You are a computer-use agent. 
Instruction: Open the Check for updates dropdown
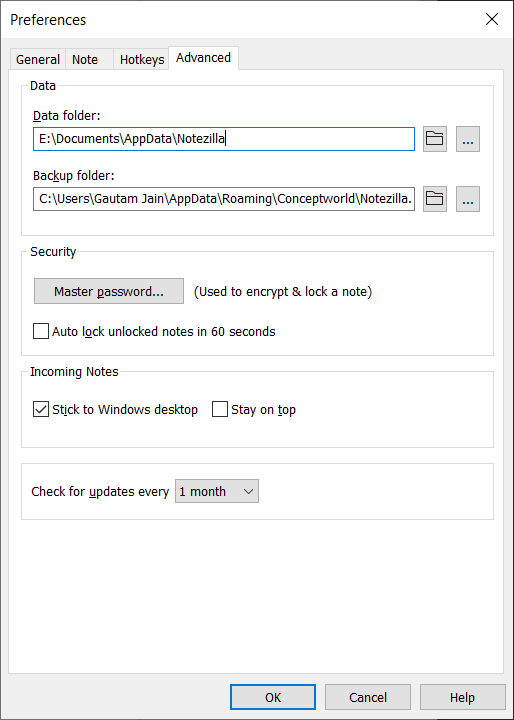(x=217, y=491)
